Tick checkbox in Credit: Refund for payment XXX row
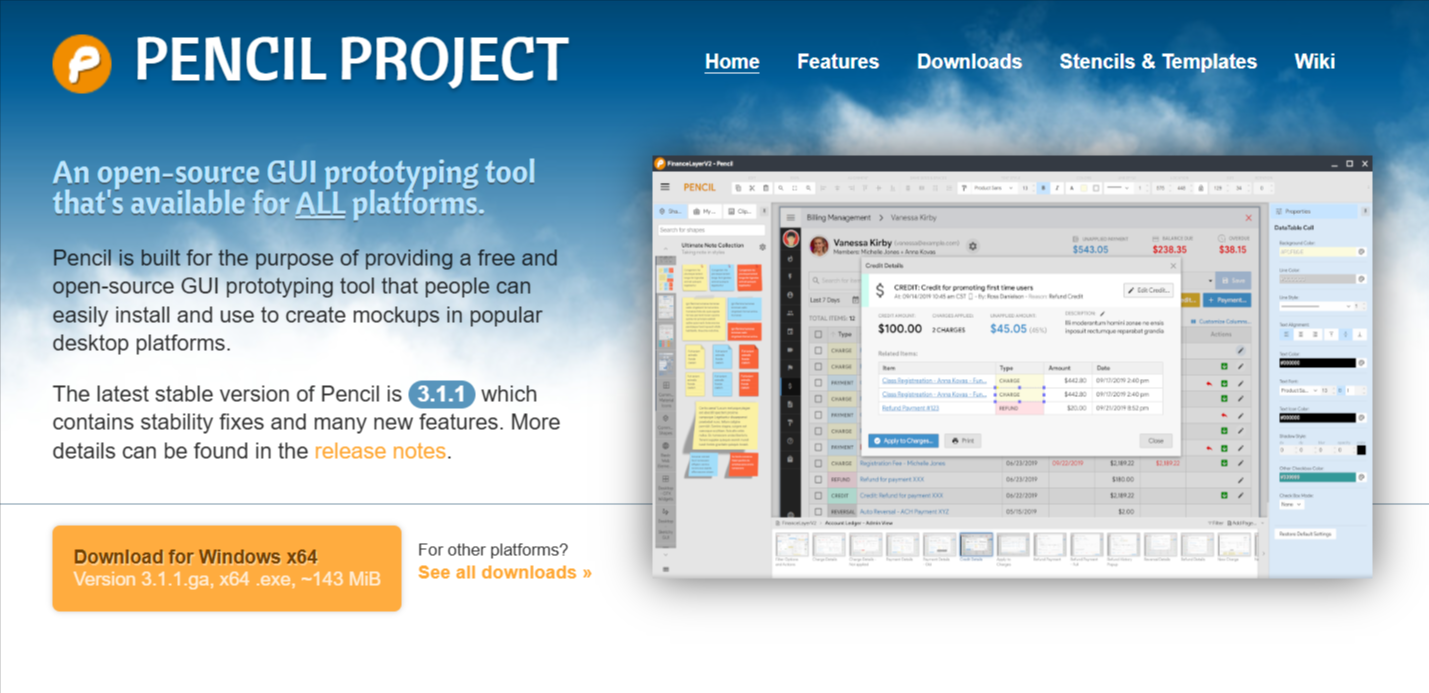Screen dimensions: 1429x693 pos(818,495)
